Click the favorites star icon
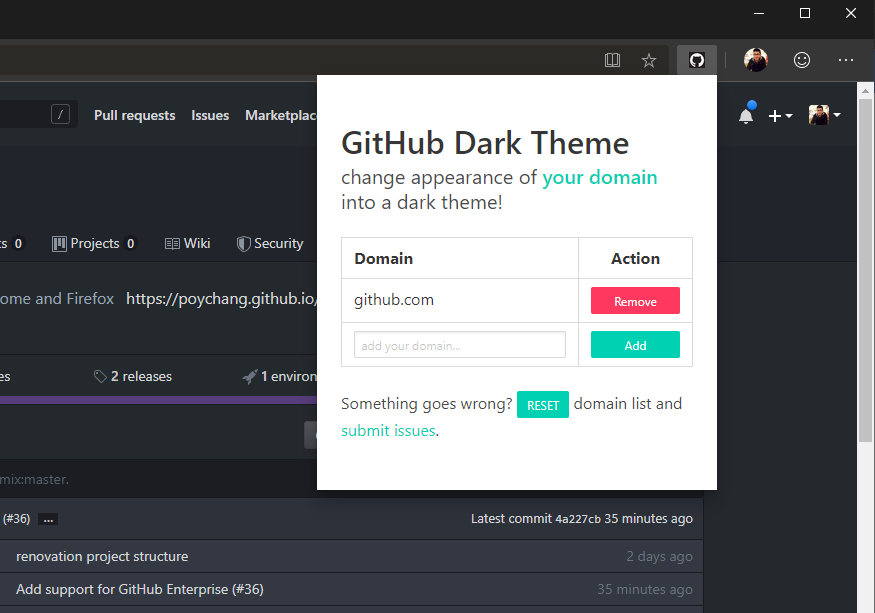The width and height of the screenshot is (875, 613). pos(648,60)
